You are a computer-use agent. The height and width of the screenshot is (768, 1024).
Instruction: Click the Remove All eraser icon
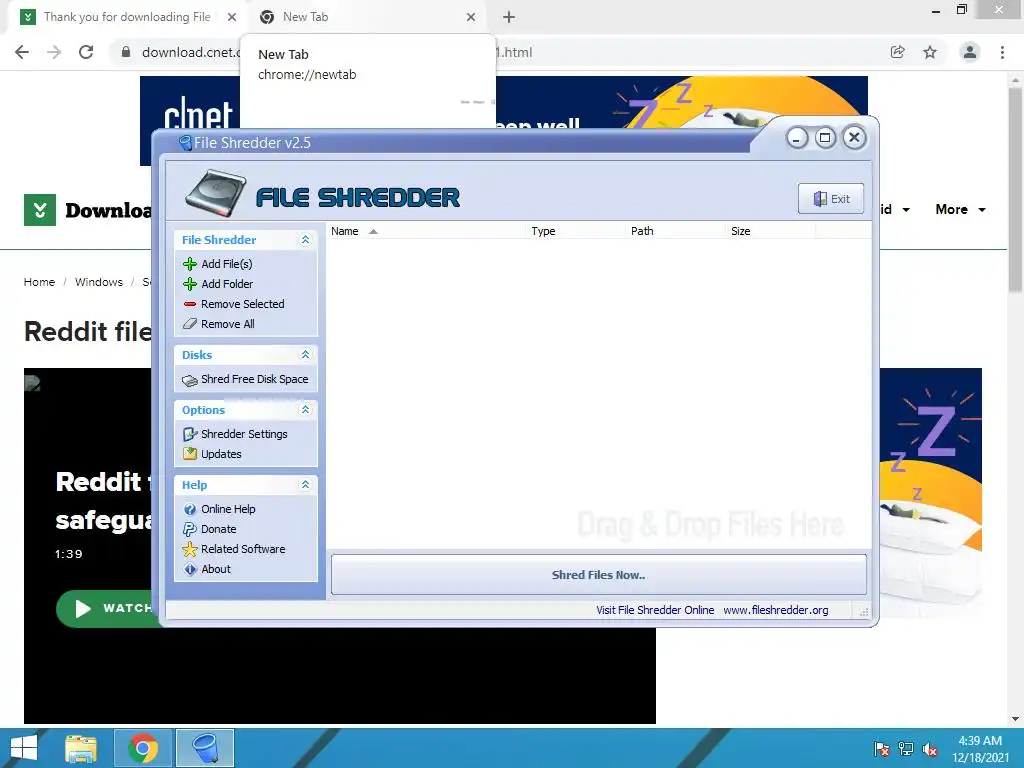190,324
